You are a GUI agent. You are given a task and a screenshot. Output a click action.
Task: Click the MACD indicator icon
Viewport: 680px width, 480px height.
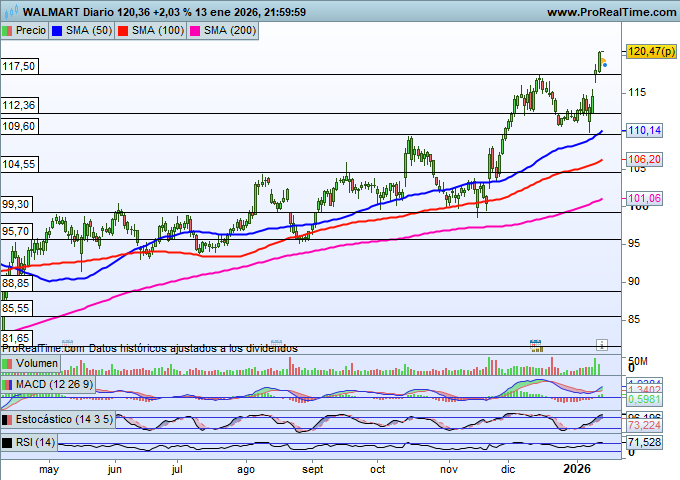pyautogui.click(x=8, y=385)
